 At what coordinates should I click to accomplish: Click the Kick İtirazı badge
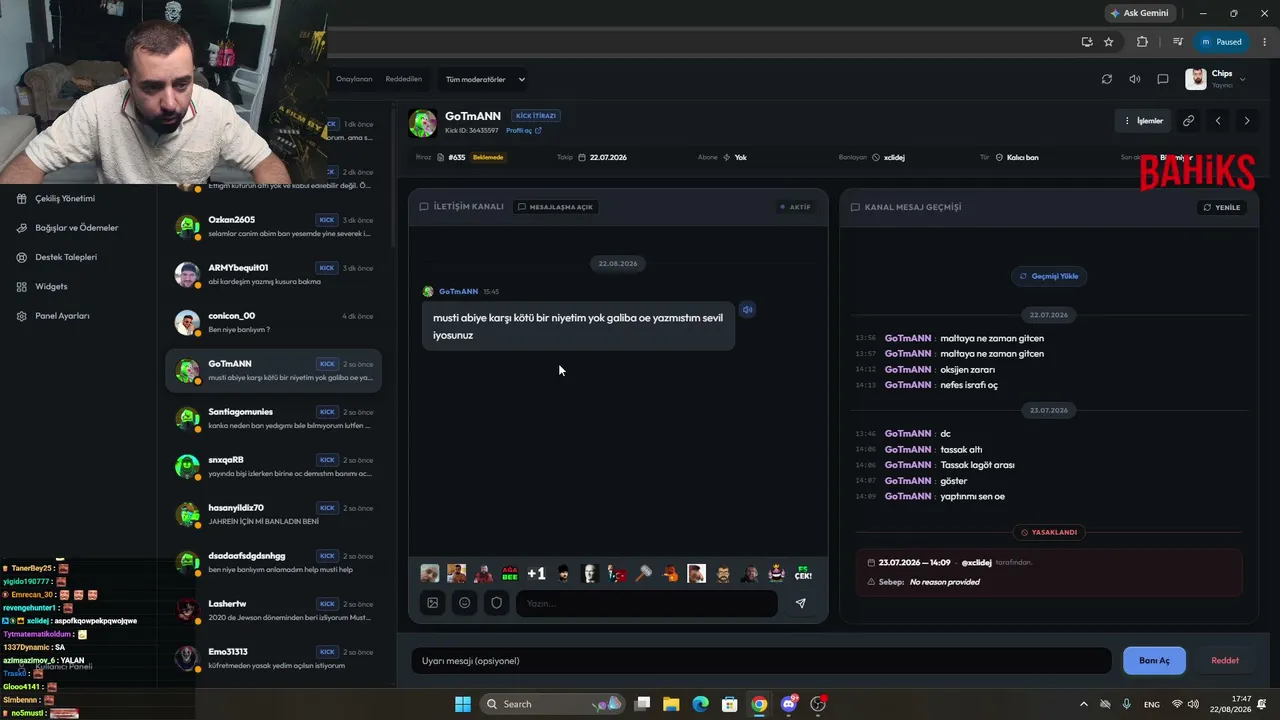pos(536,116)
